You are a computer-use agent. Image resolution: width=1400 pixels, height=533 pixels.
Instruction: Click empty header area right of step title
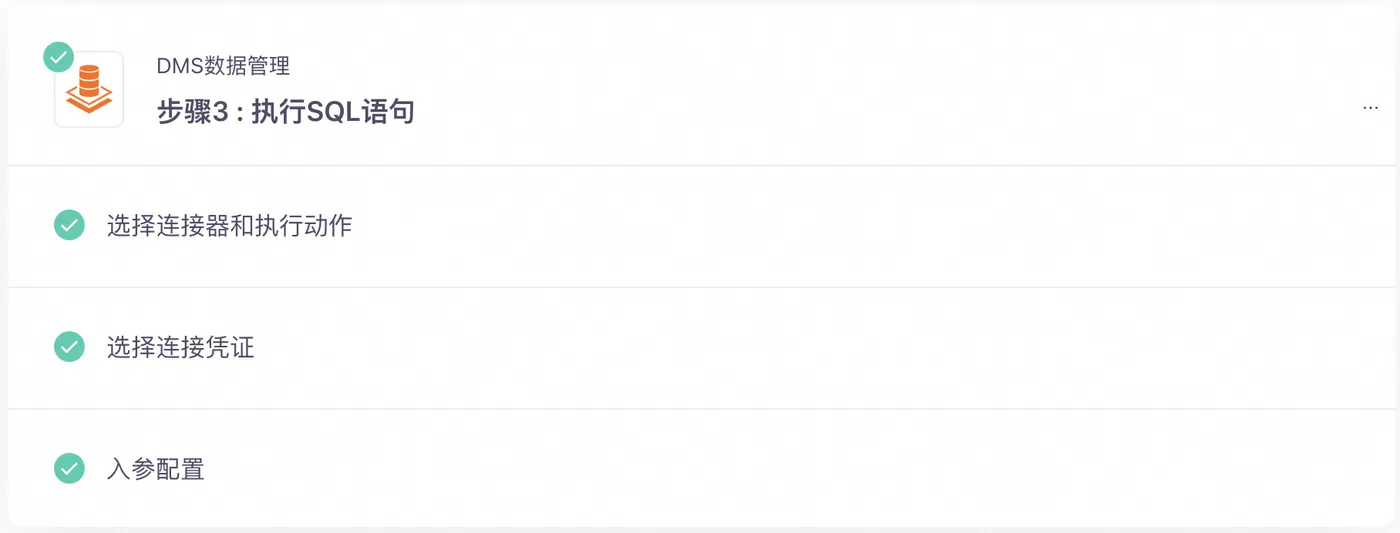point(880,90)
